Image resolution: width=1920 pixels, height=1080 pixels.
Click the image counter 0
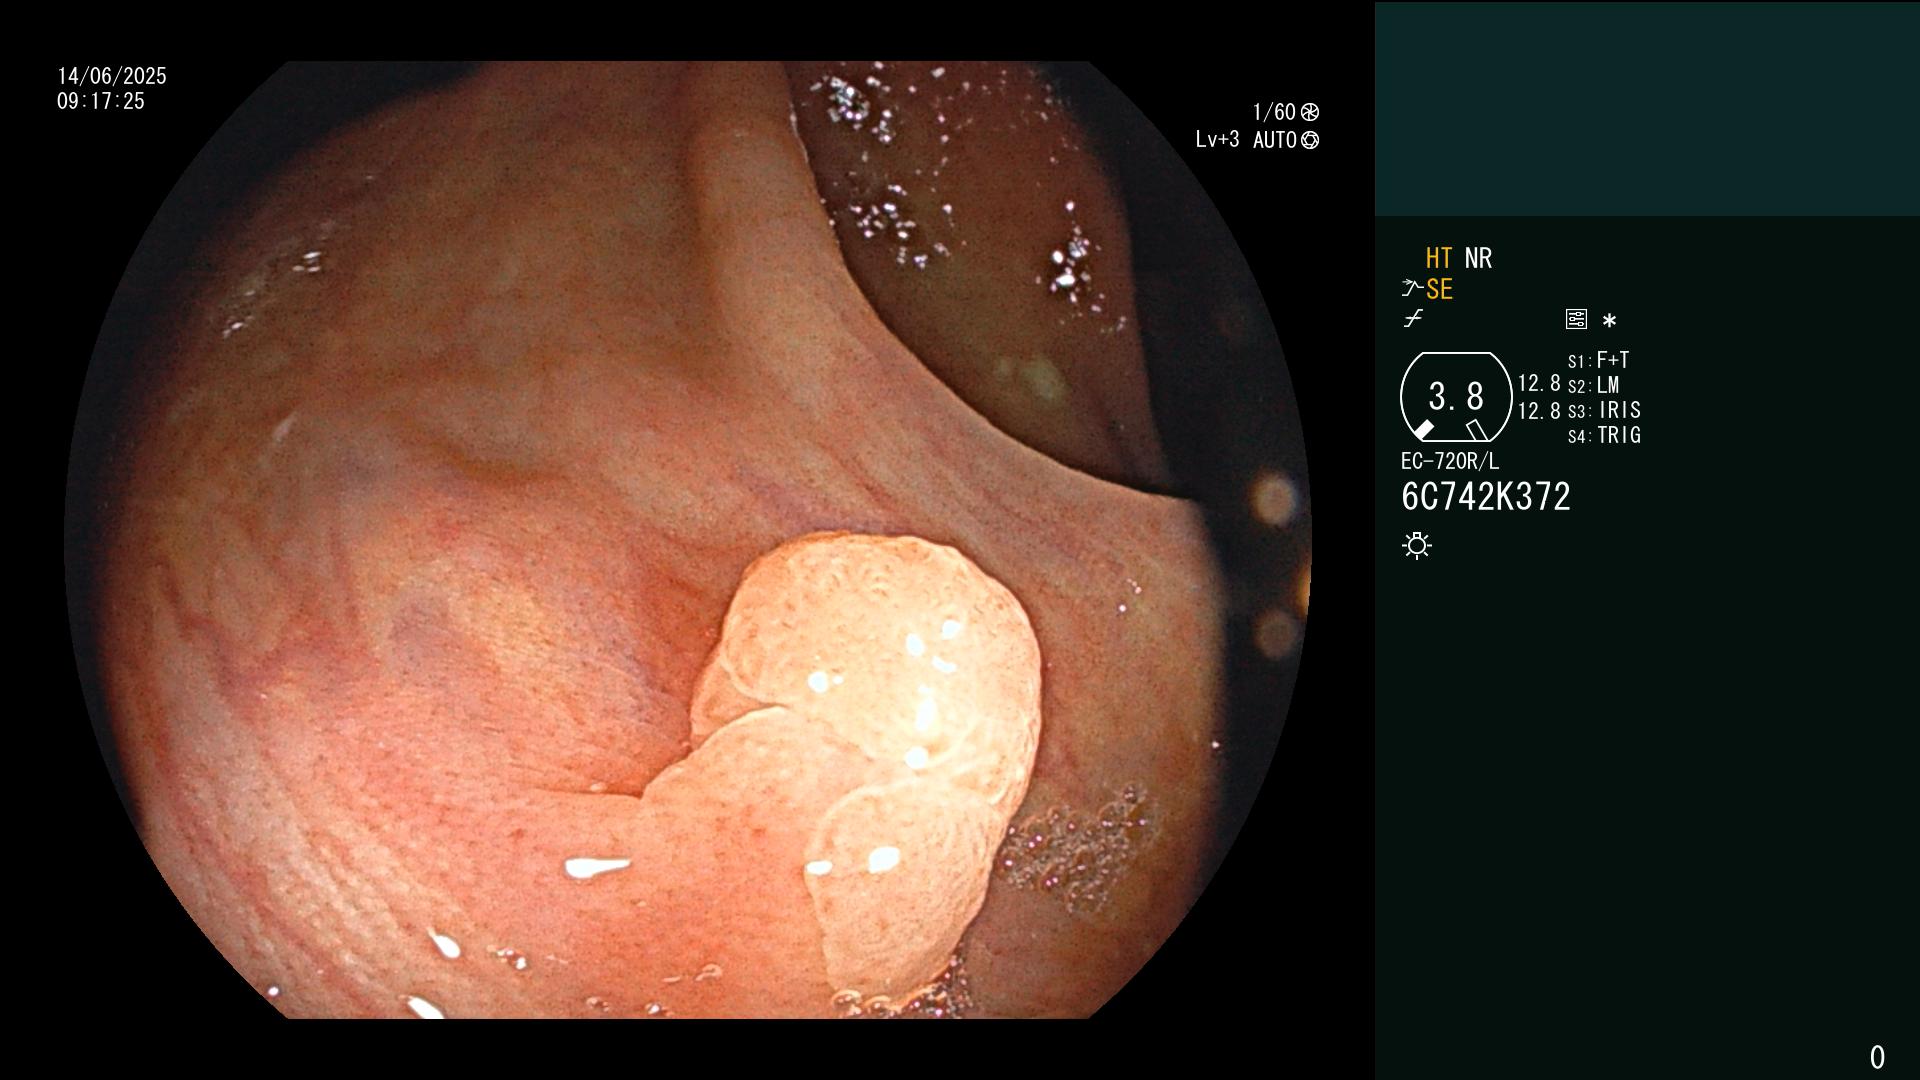(x=1877, y=1057)
